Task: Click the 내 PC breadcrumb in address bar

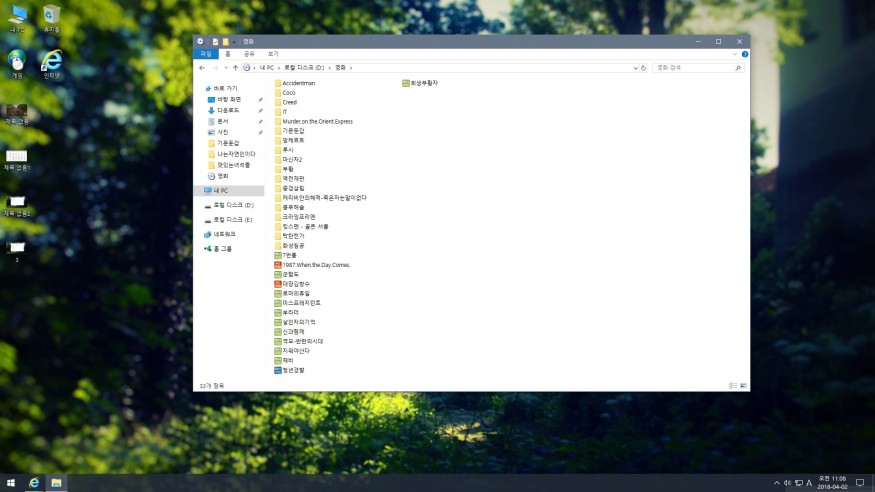Action: (x=267, y=68)
